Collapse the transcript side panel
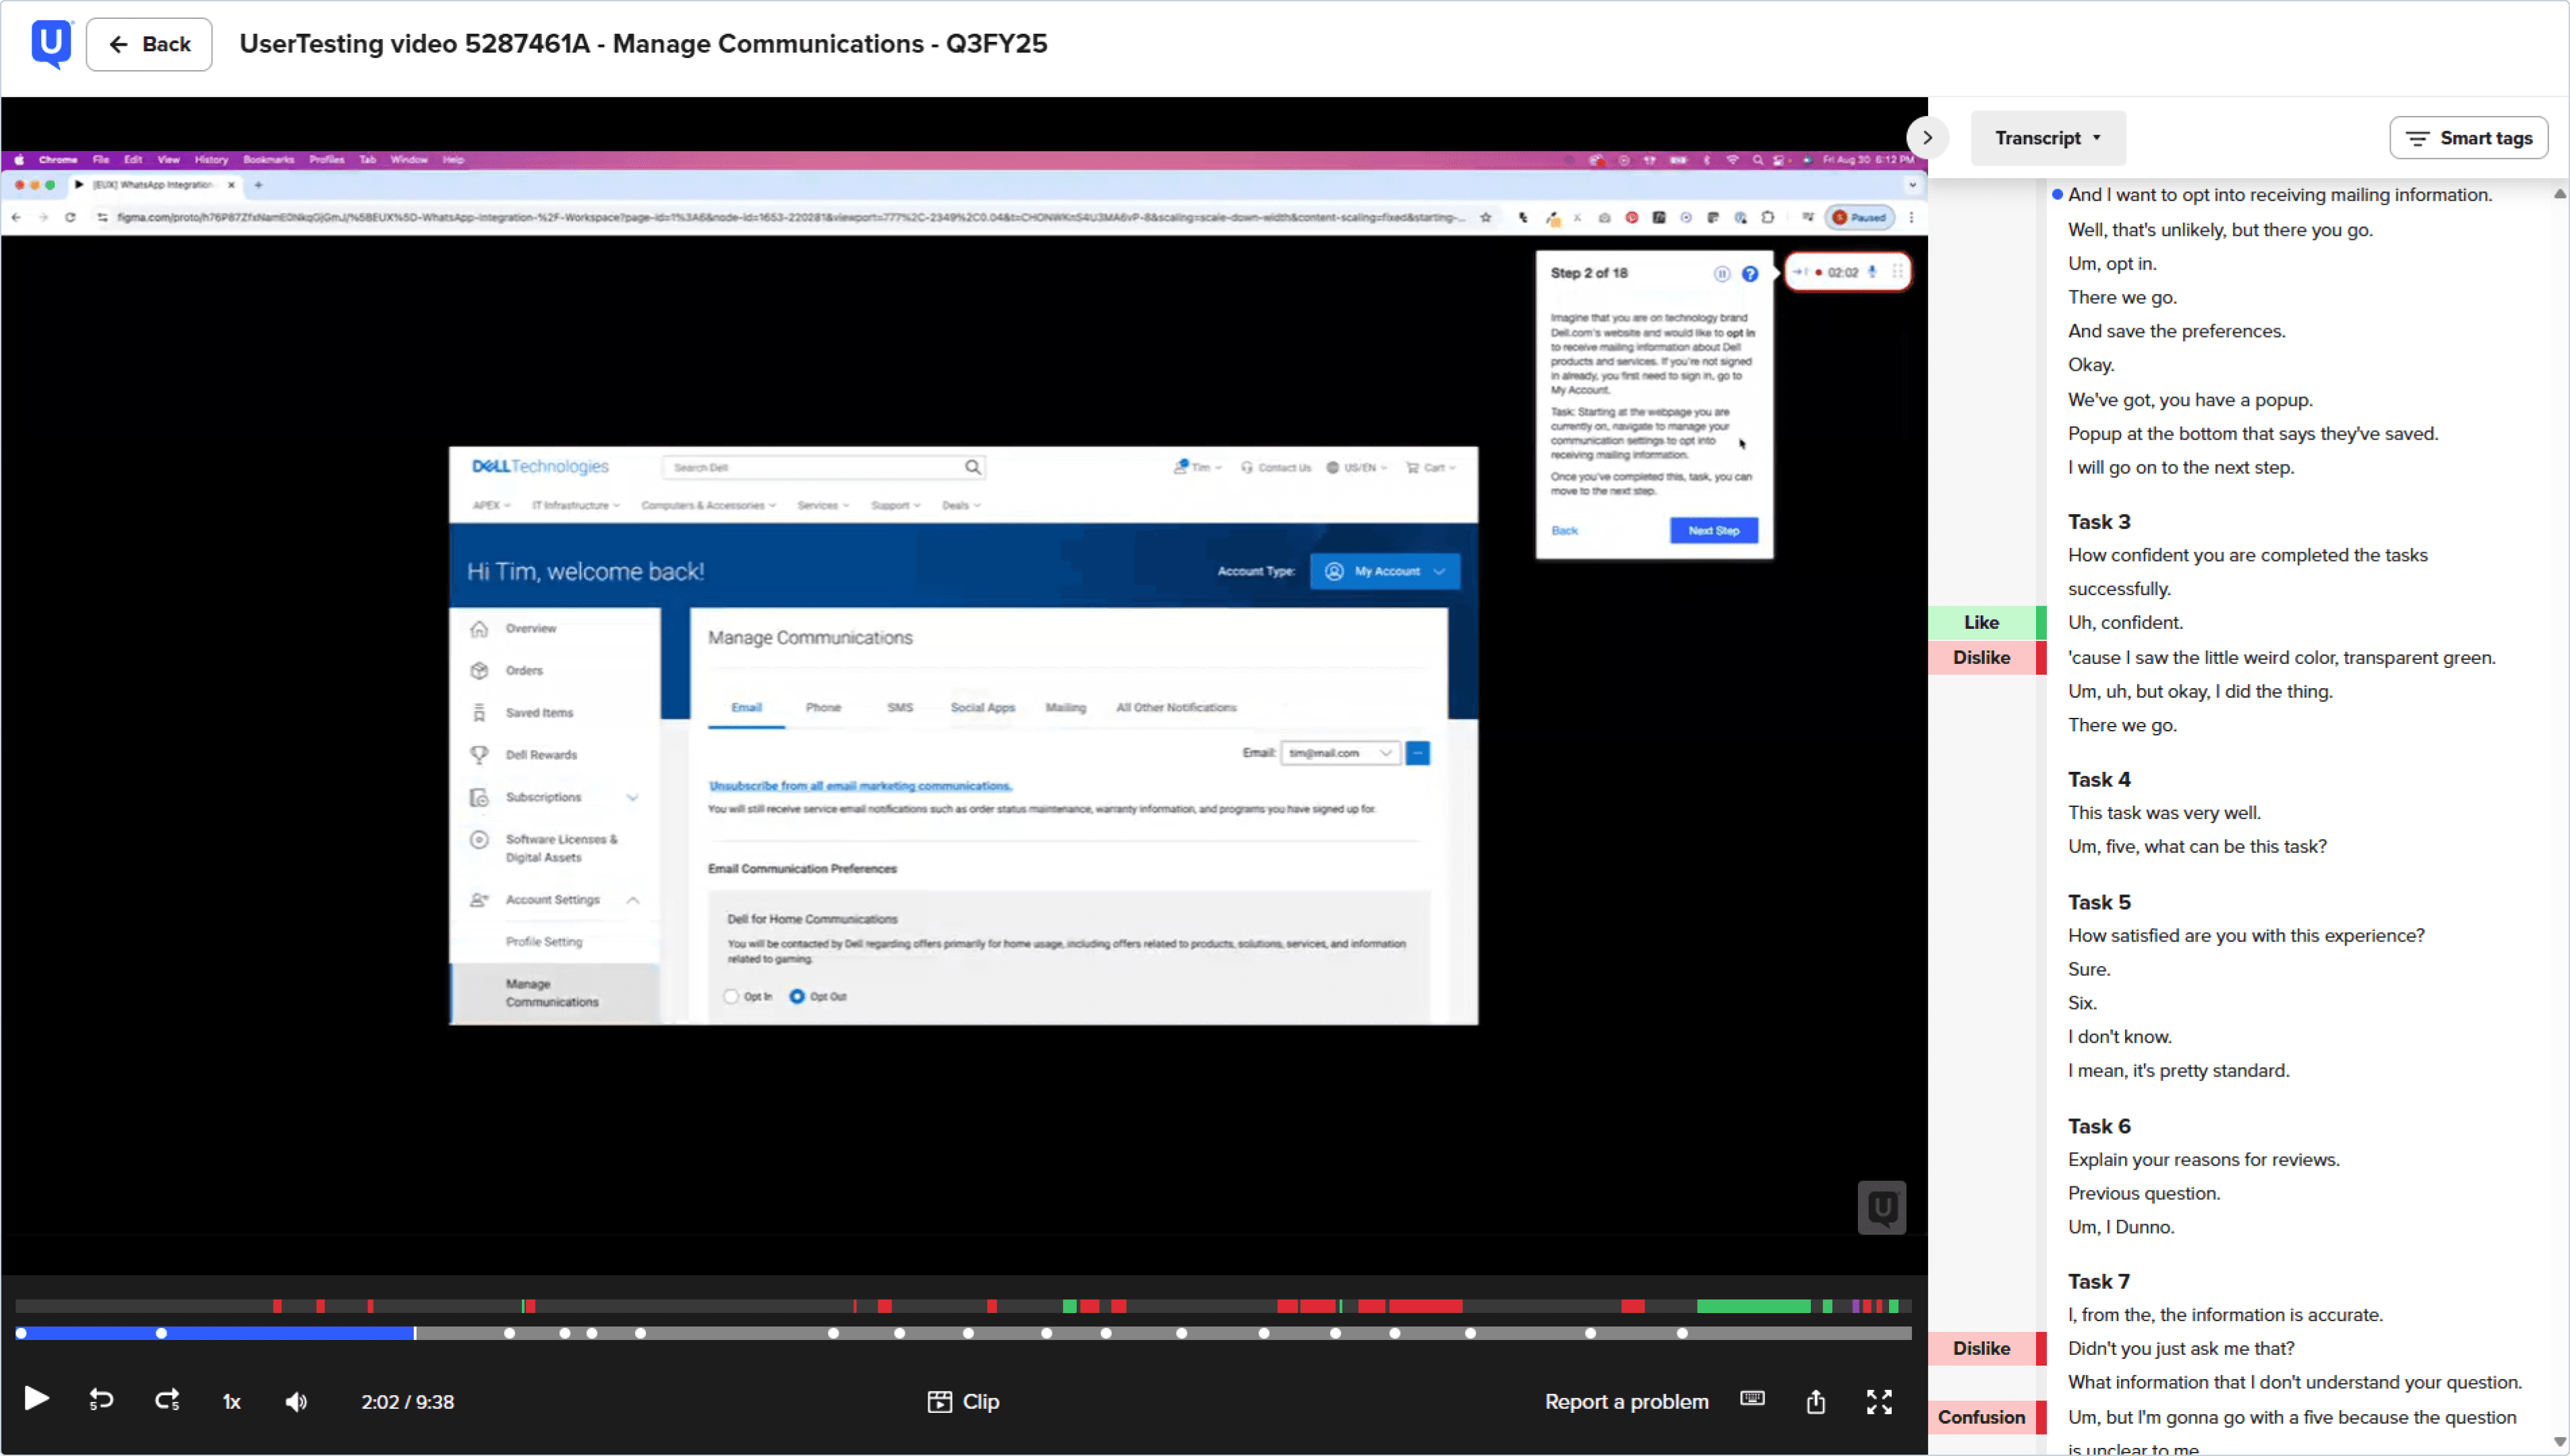Image resolution: width=2570 pixels, height=1456 pixels. pos(1927,138)
